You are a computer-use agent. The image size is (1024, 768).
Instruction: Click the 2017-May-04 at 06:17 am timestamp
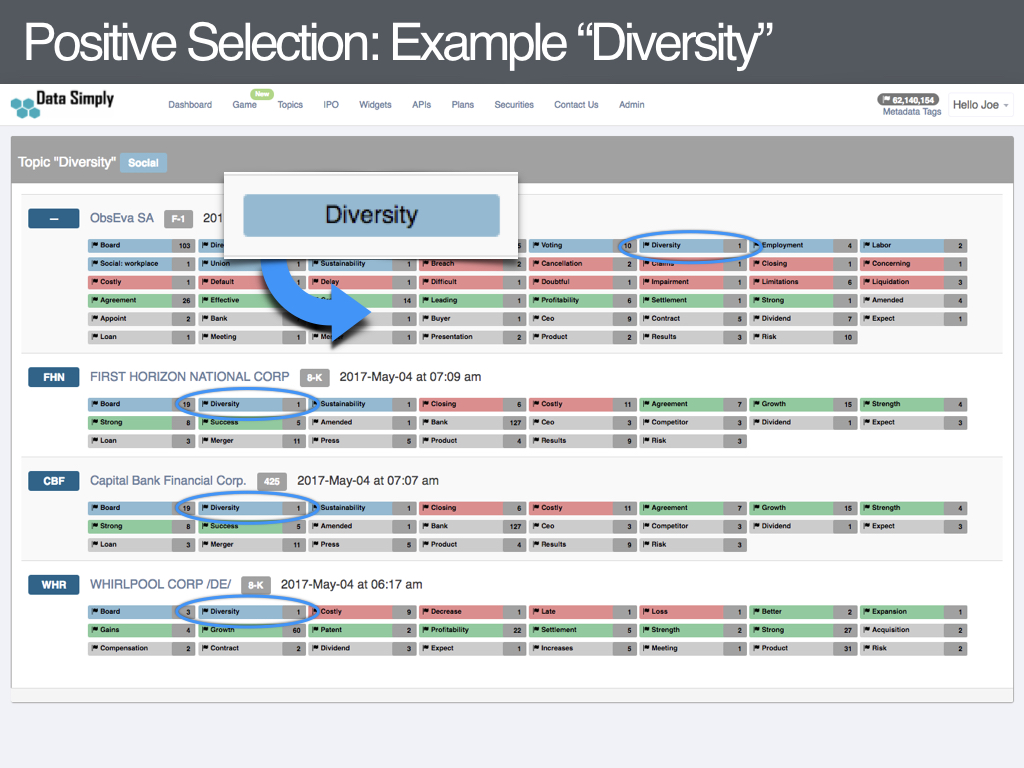[x=351, y=584]
